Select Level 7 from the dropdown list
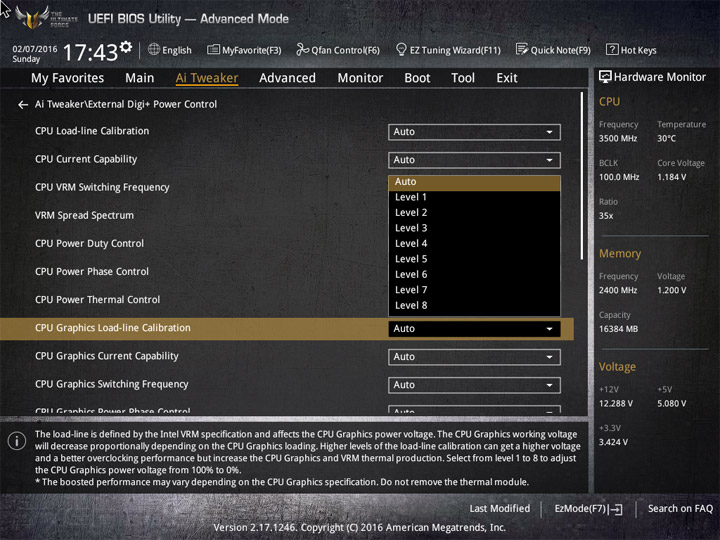Viewport: 720px width, 540px height. (474, 290)
